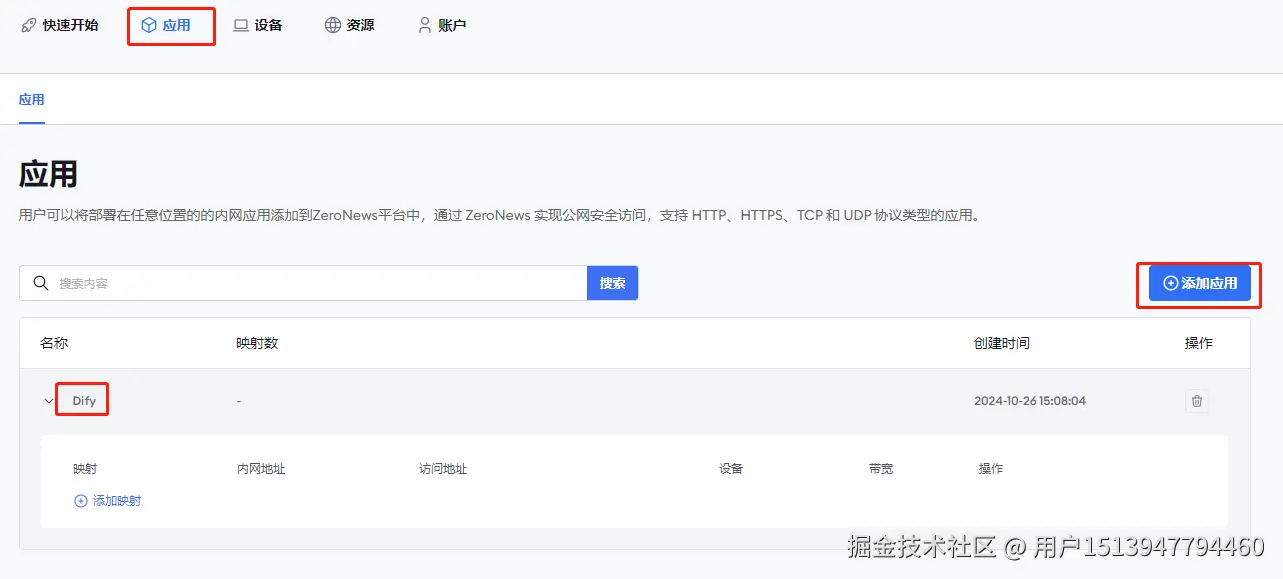Click the 带宽 column header

[x=881, y=469]
